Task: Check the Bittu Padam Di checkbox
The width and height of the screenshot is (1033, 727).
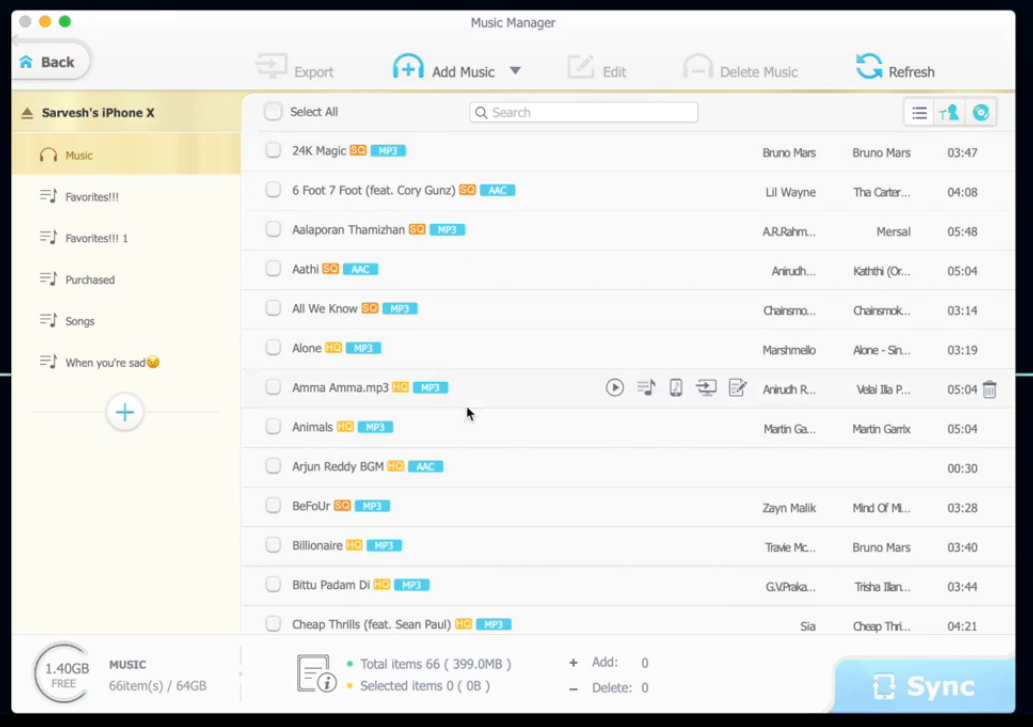Action: click(x=273, y=585)
